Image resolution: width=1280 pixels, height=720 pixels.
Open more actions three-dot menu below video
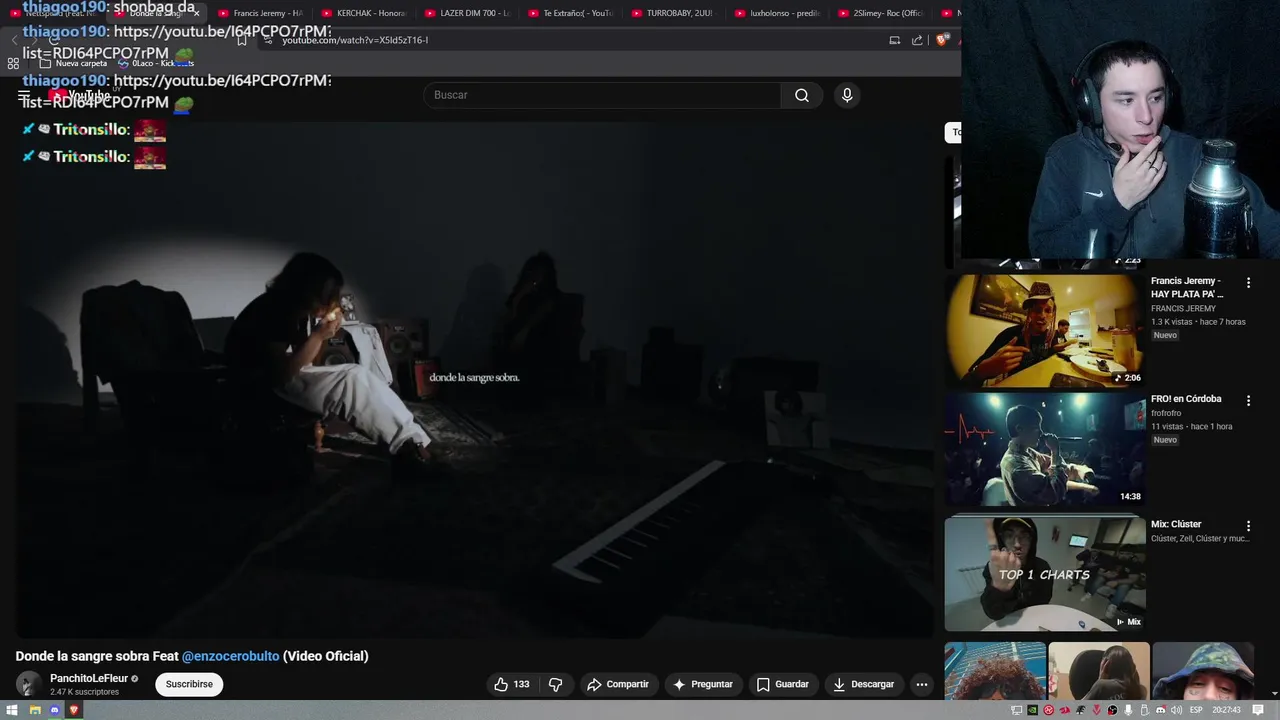(922, 684)
